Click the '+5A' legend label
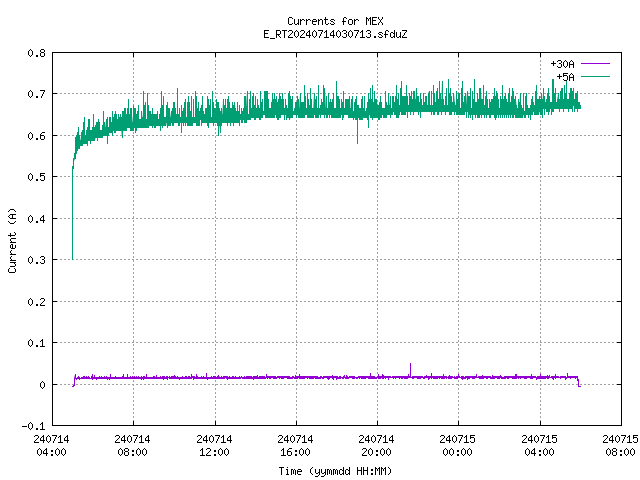 pos(565,77)
